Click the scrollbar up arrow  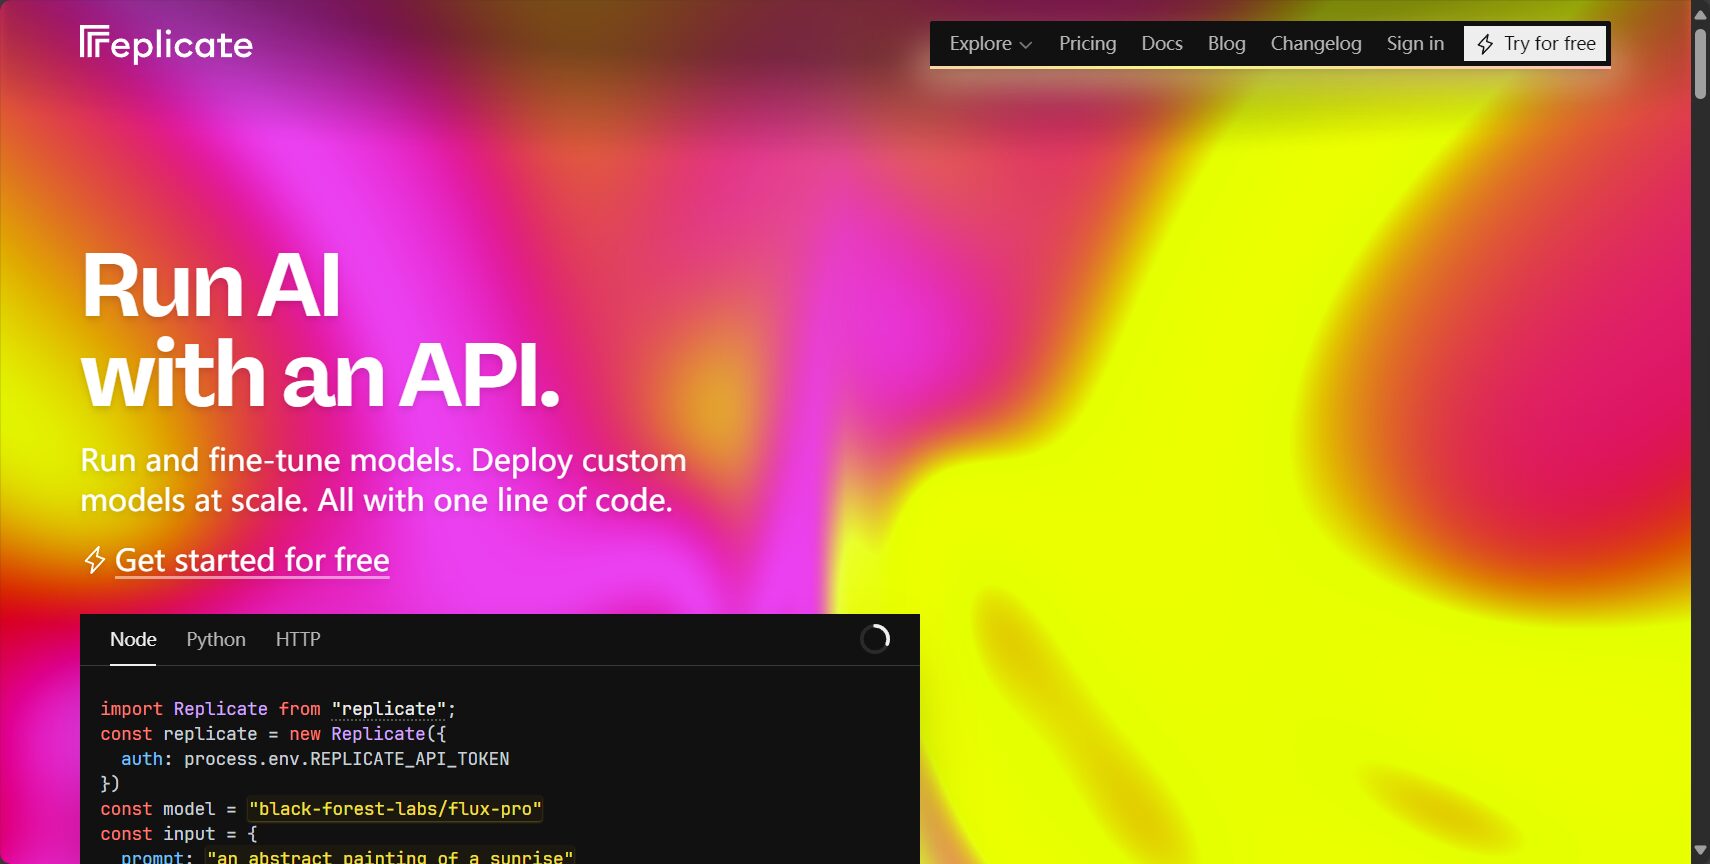1700,14
